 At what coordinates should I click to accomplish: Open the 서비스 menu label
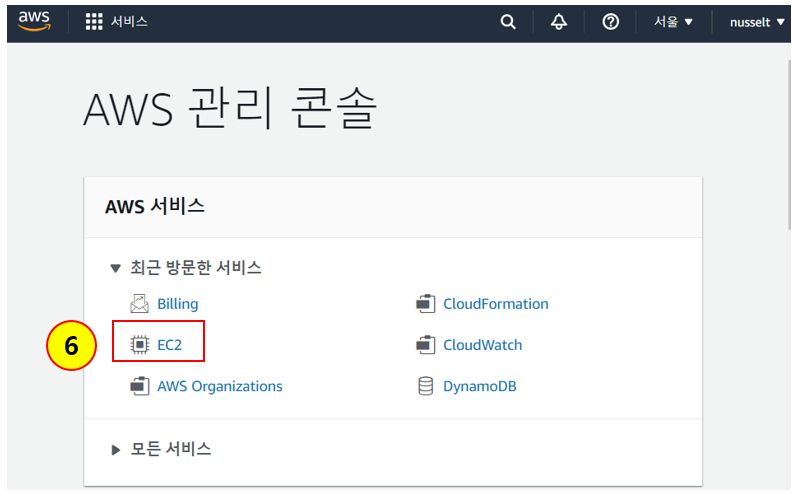tap(129, 22)
